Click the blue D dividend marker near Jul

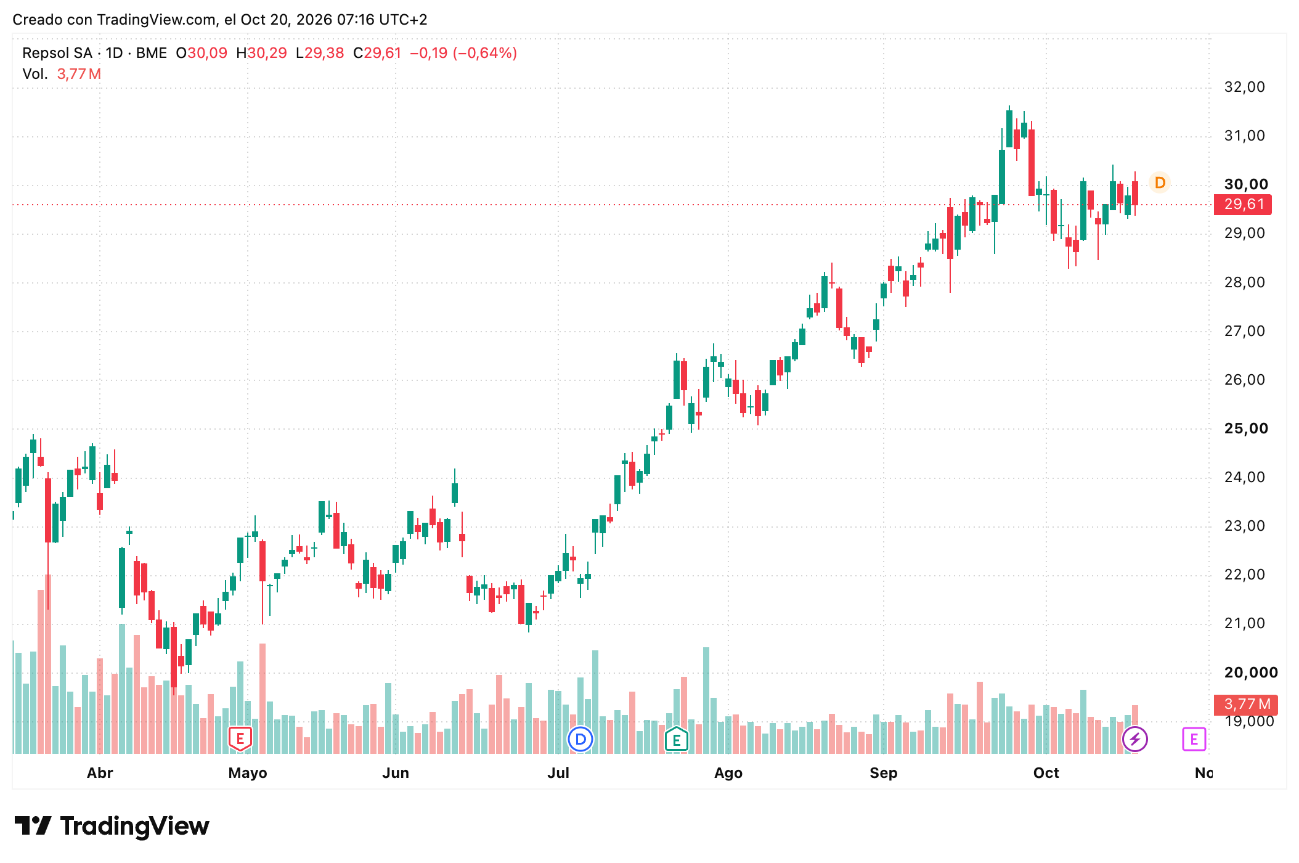tap(580, 739)
